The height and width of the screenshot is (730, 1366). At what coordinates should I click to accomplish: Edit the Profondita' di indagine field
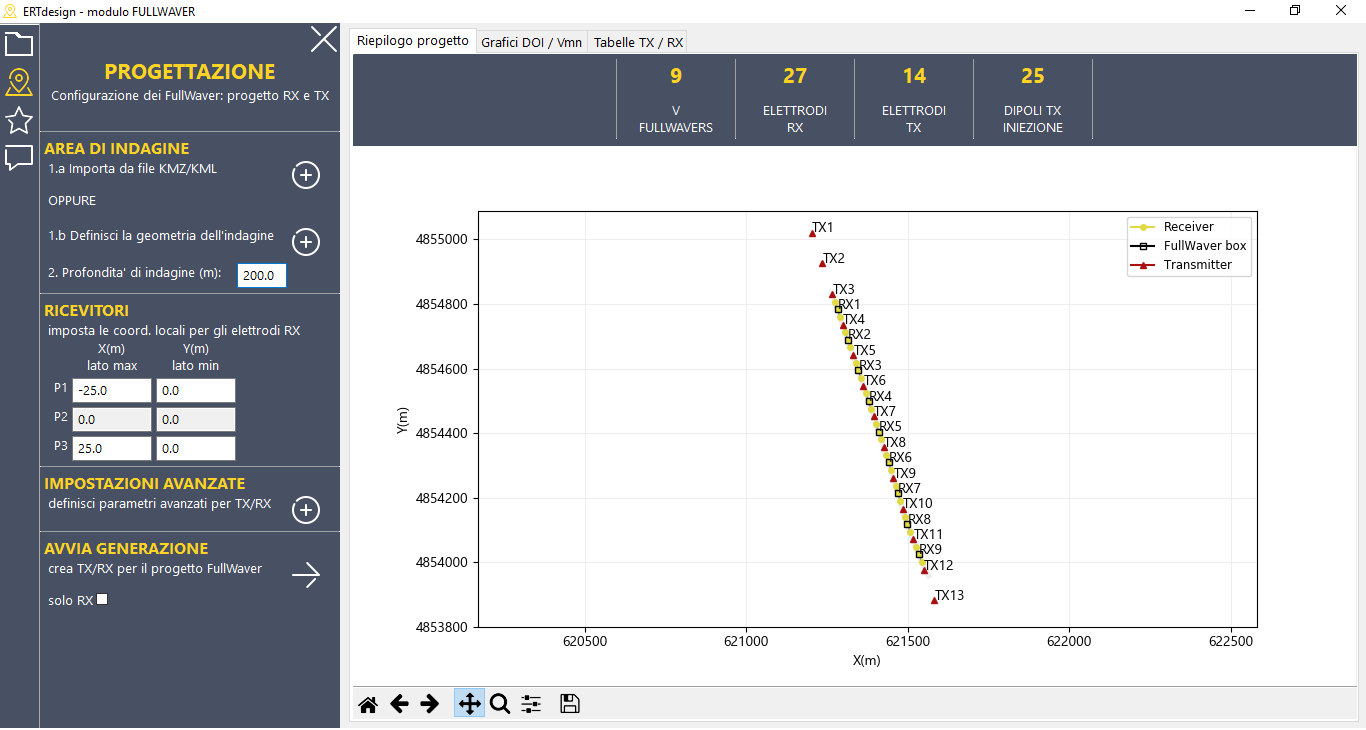pyautogui.click(x=262, y=275)
